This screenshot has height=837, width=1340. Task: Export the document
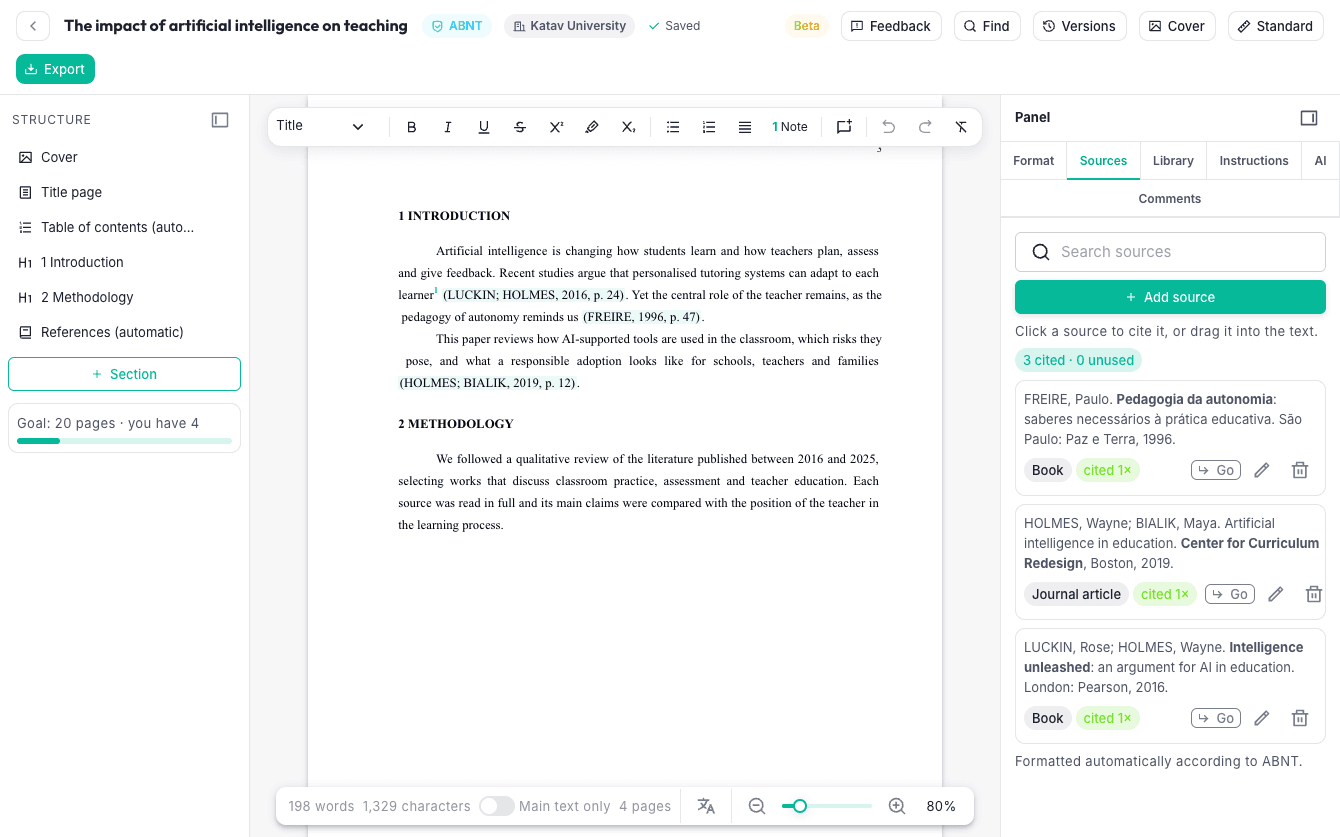tap(55, 69)
